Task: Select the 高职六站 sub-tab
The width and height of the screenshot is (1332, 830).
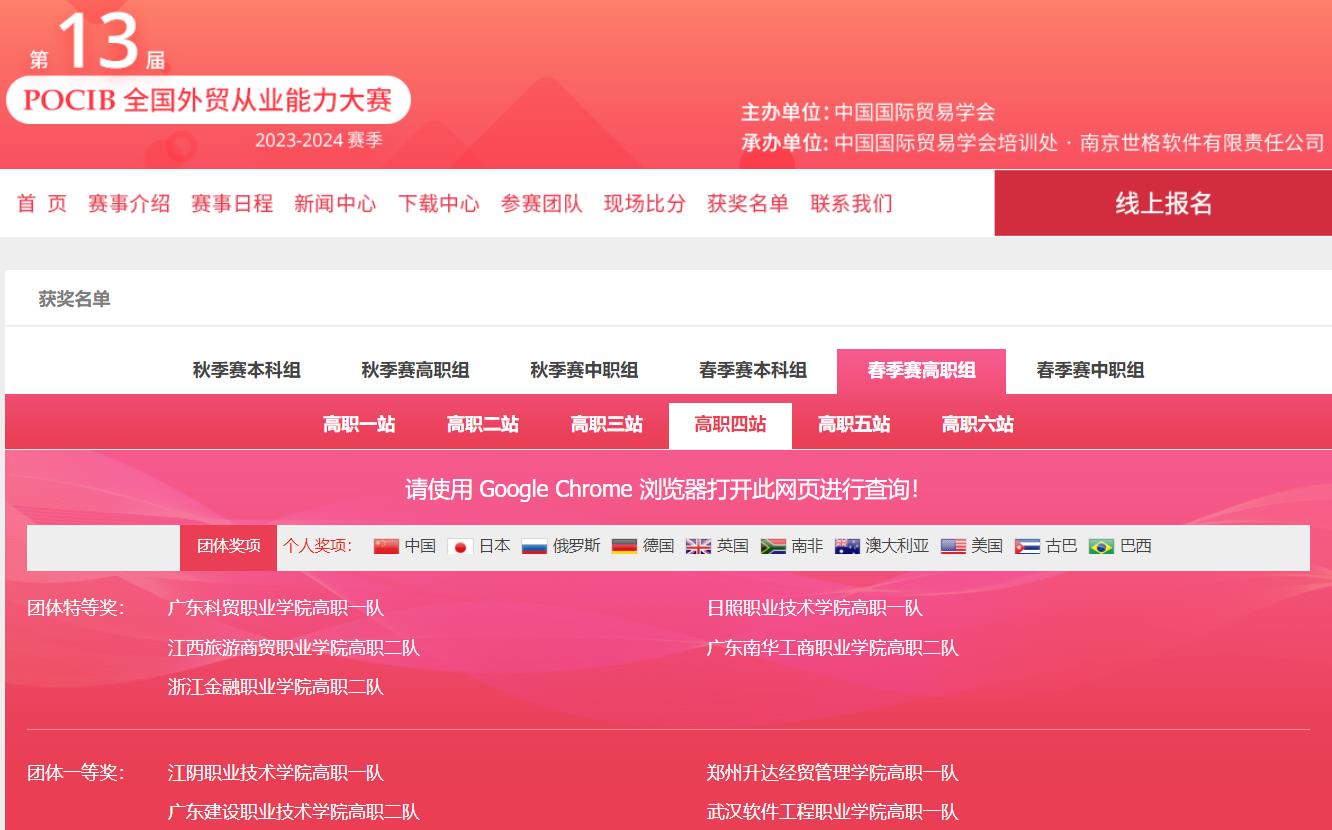Action: click(x=977, y=425)
